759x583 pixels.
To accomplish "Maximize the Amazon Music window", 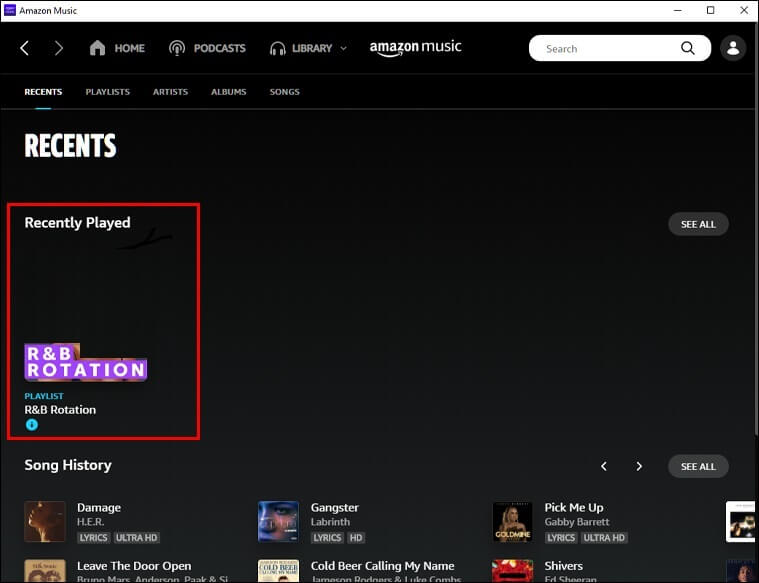I will pyautogui.click(x=710, y=10).
